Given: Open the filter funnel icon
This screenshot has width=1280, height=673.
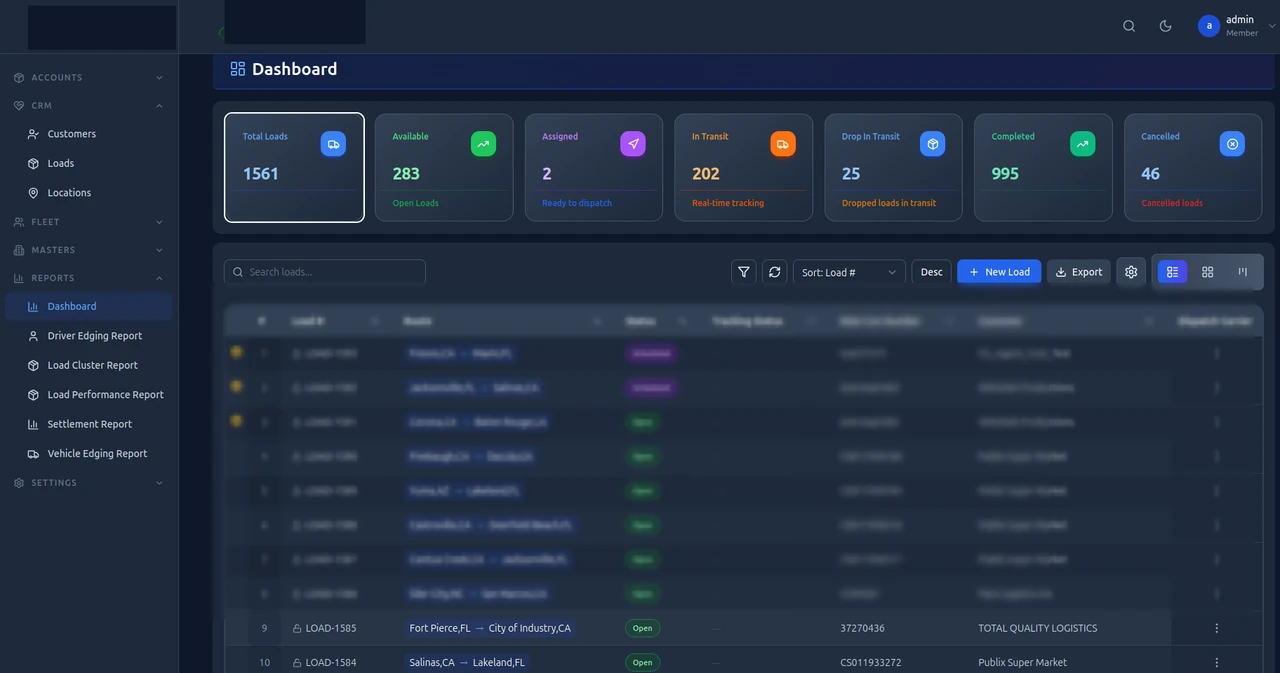Looking at the screenshot, I should click(744, 272).
